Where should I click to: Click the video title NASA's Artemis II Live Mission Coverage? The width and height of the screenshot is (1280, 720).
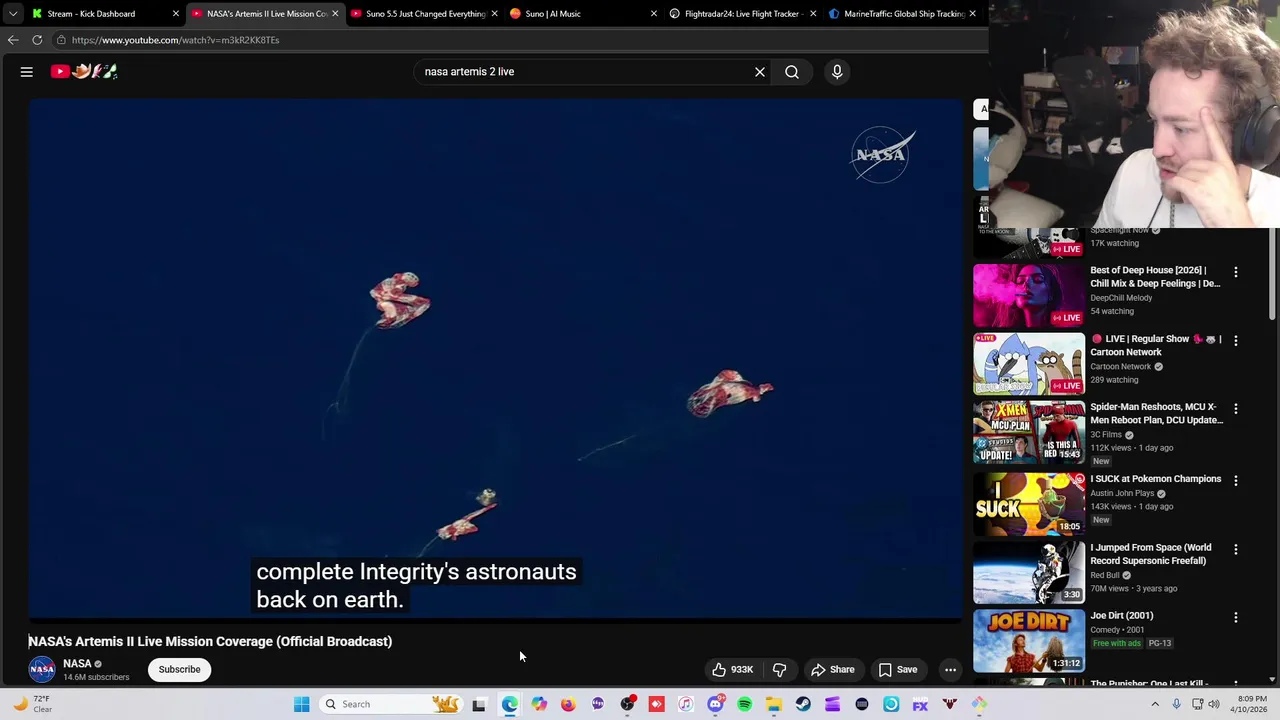pyautogui.click(x=210, y=642)
